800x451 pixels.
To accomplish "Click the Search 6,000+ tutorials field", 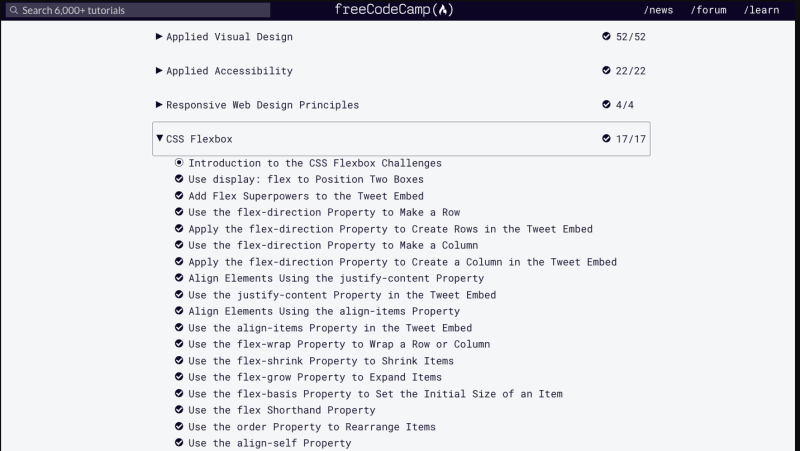I will (138, 10).
